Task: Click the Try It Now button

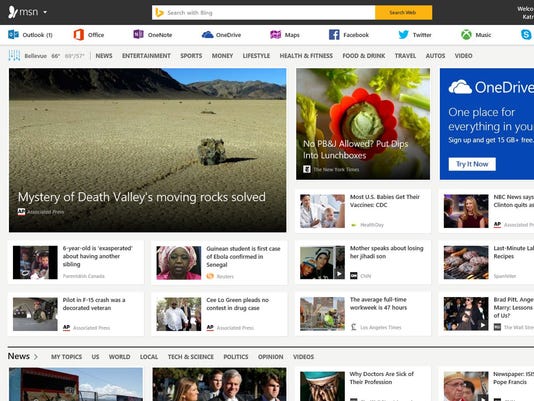Action: point(472,164)
